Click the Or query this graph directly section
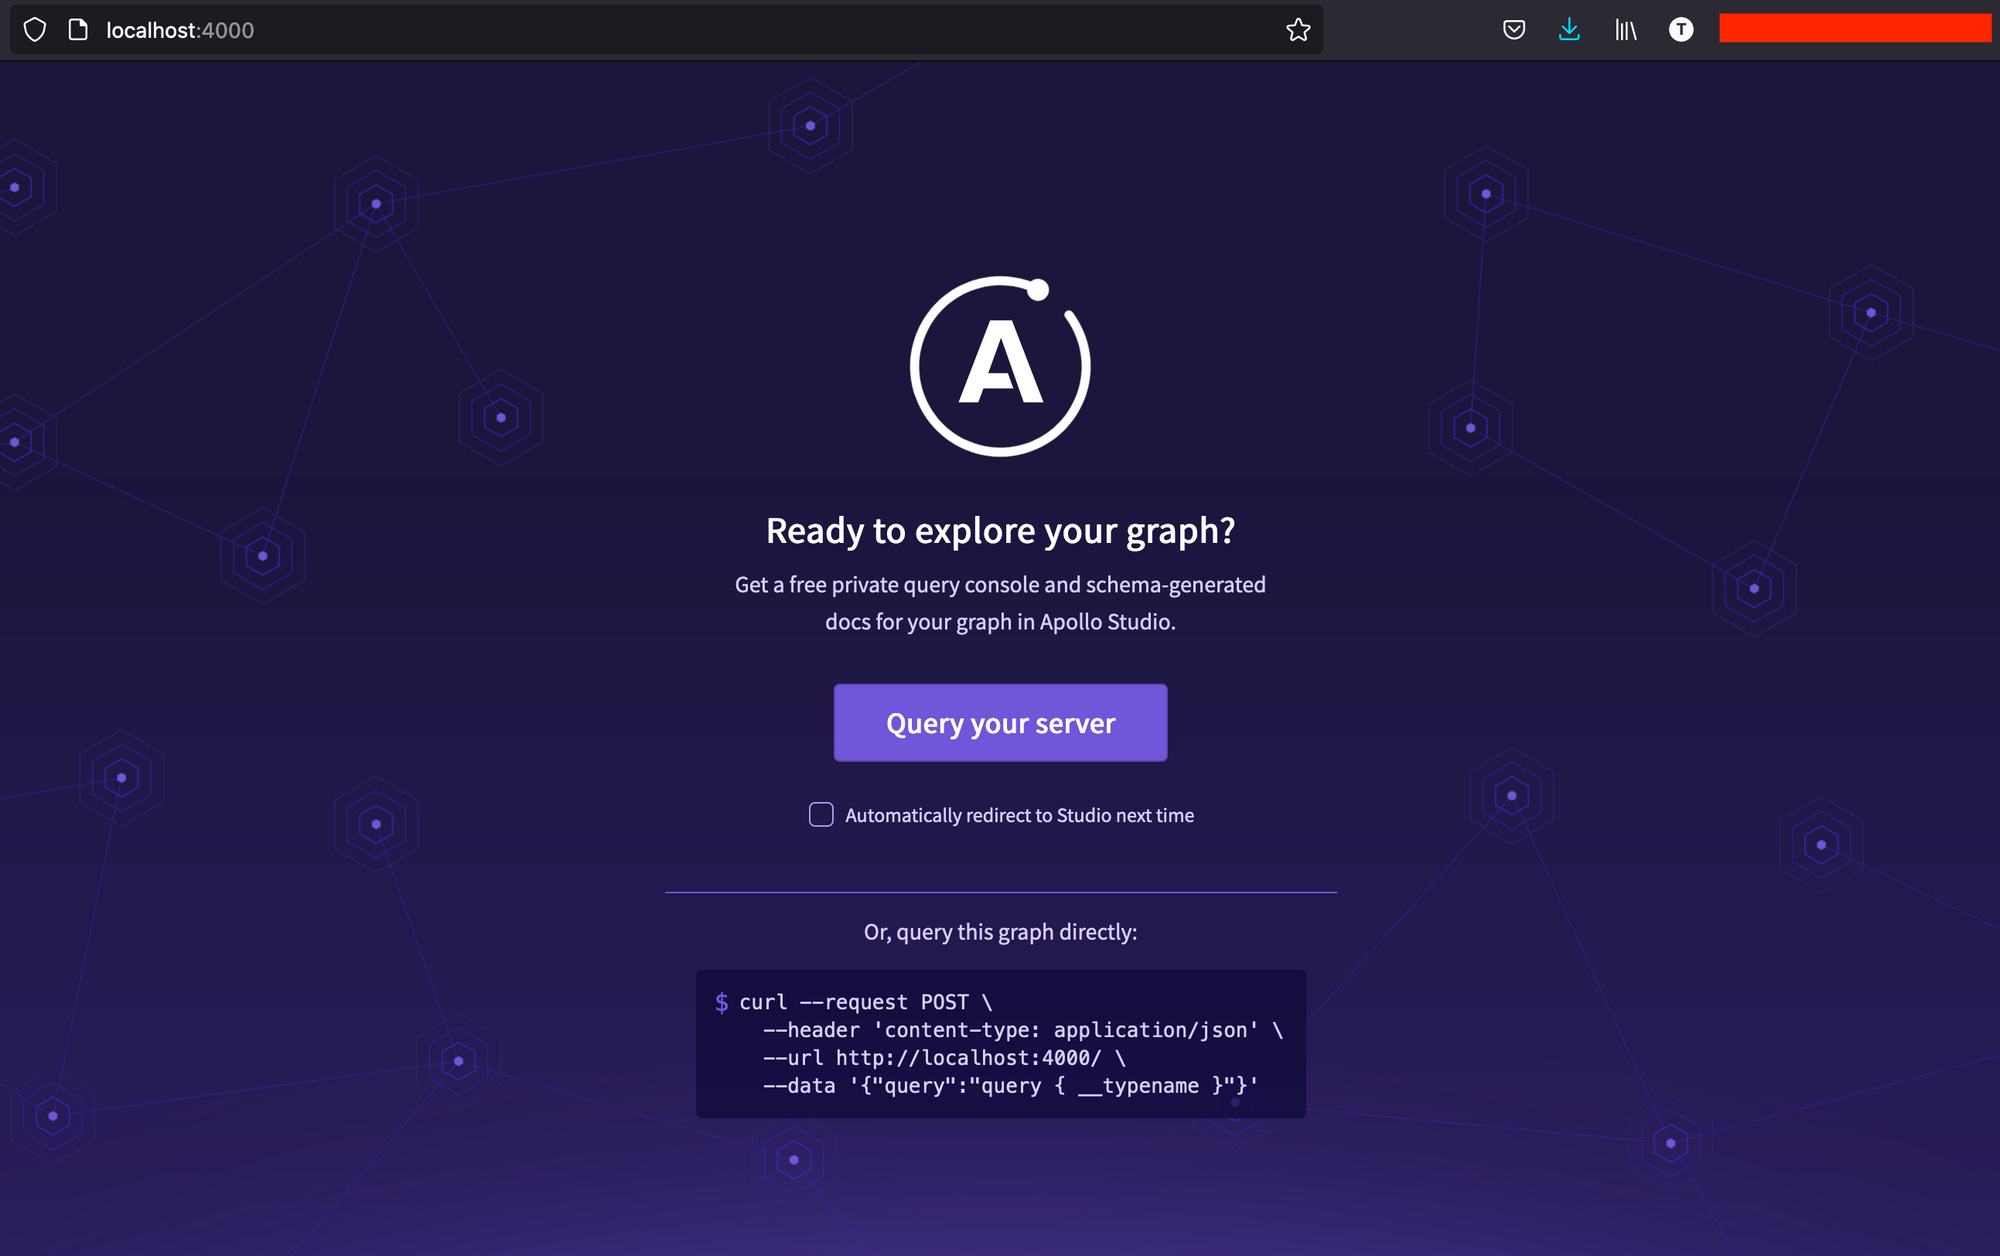Viewport: 2000px width, 1256px height. (1000, 930)
